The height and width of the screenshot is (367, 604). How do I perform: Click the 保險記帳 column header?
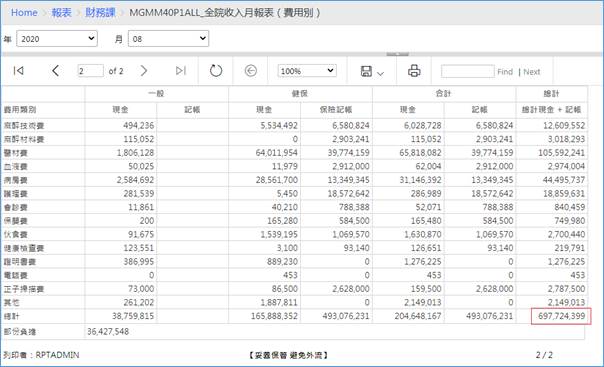336,110
